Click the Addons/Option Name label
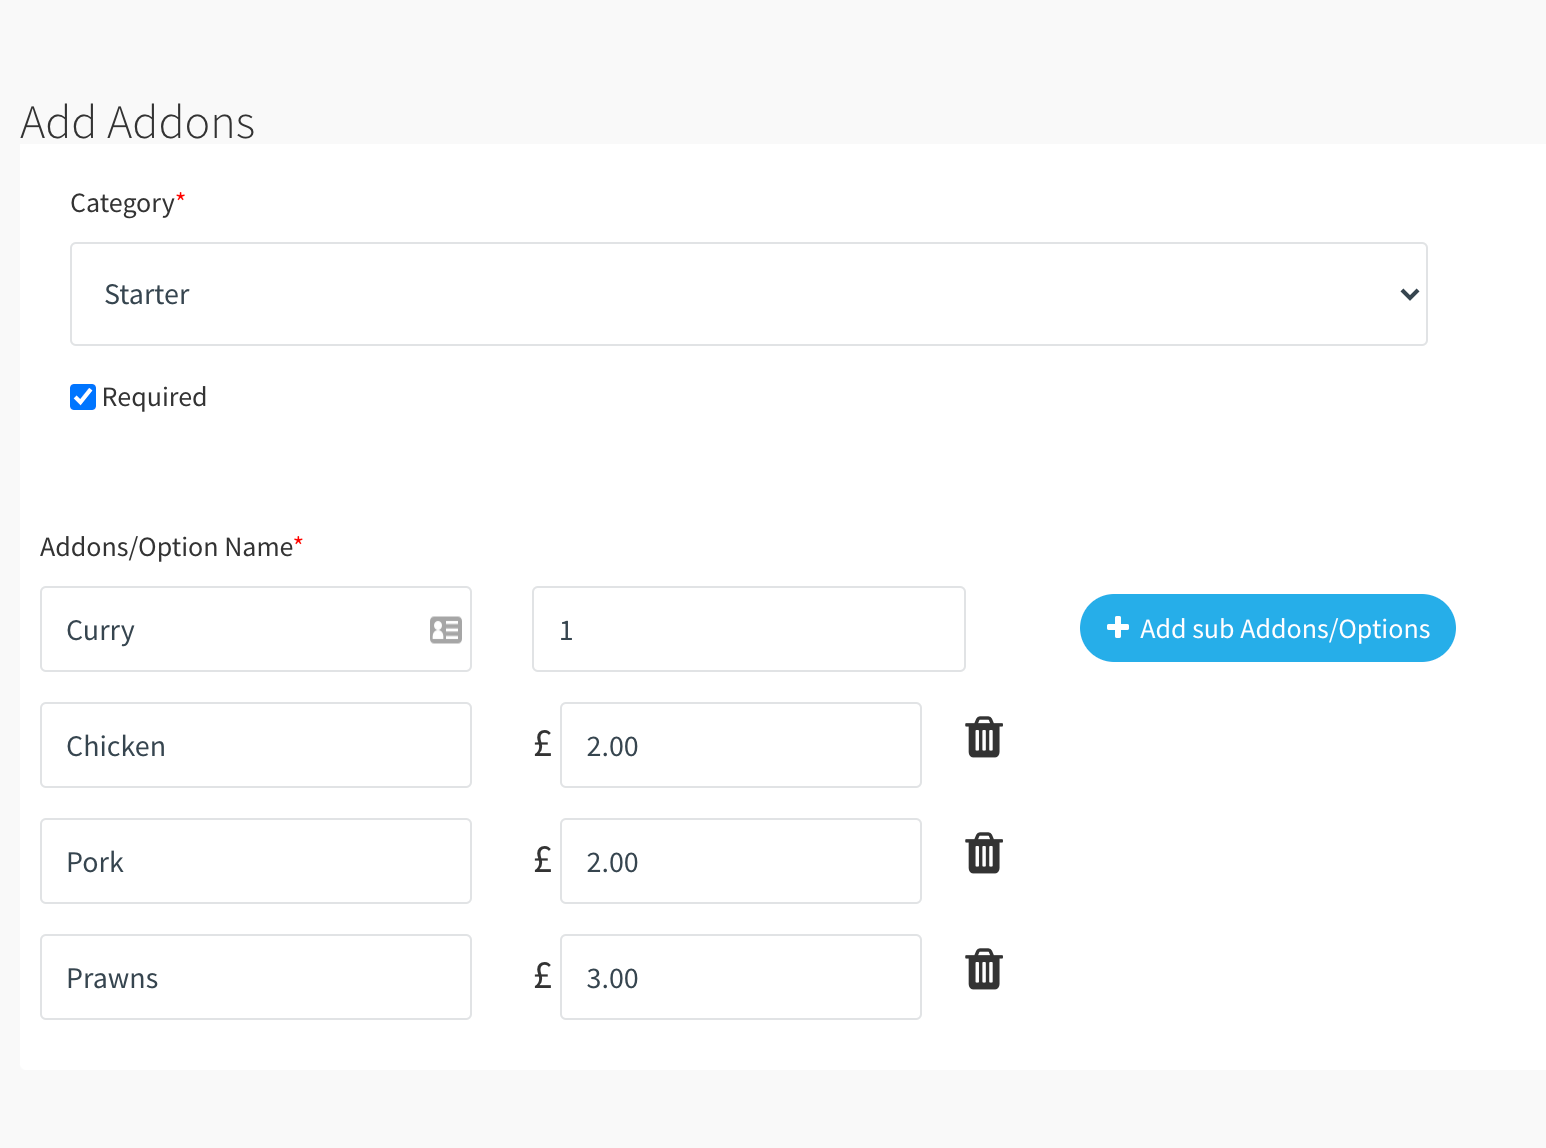 [171, 547]
